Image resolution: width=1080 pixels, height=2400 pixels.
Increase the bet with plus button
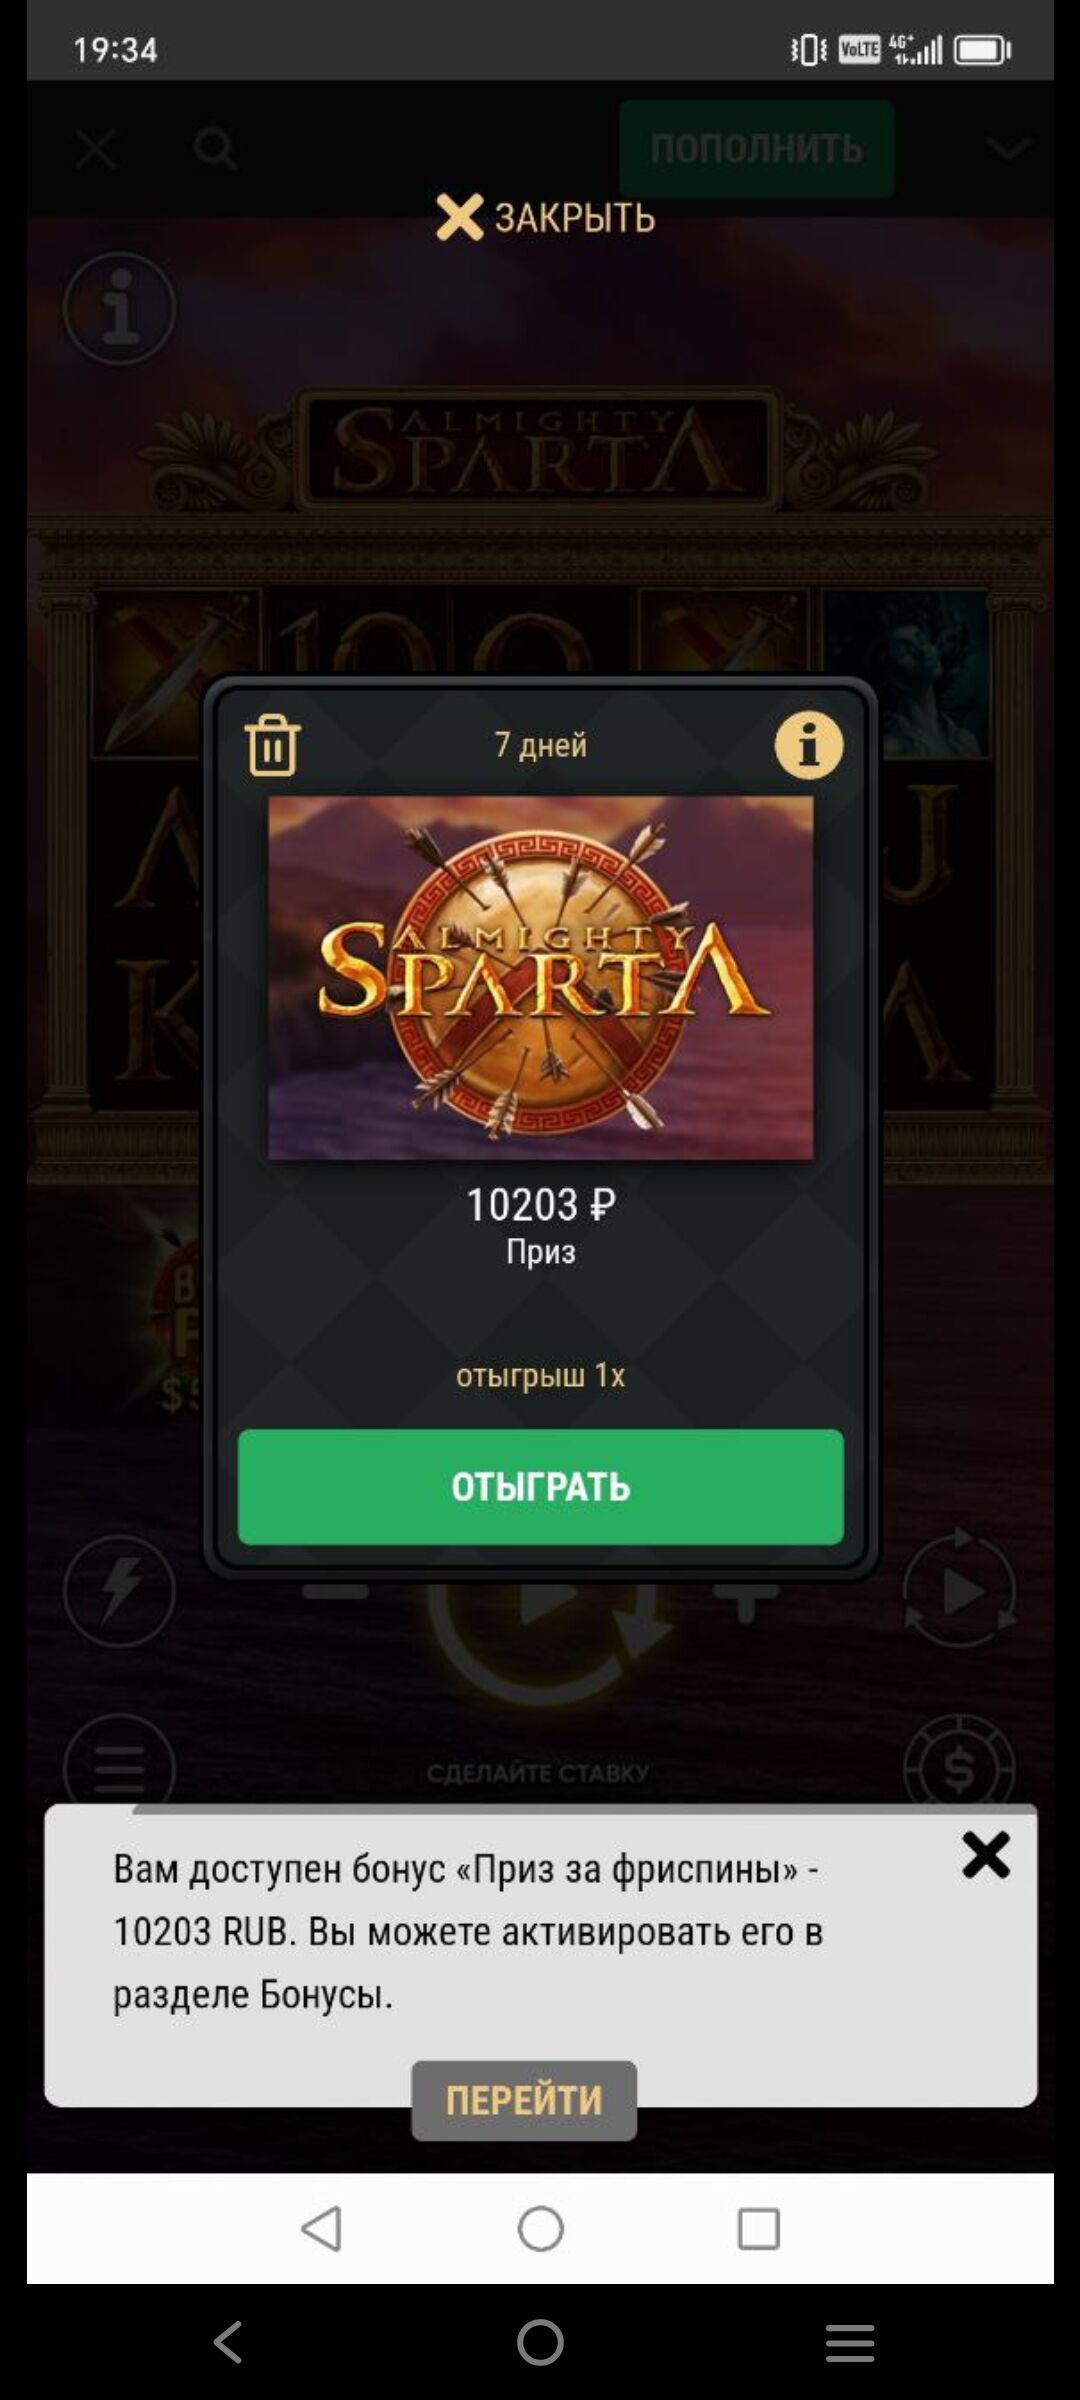tap(746, 1598)
